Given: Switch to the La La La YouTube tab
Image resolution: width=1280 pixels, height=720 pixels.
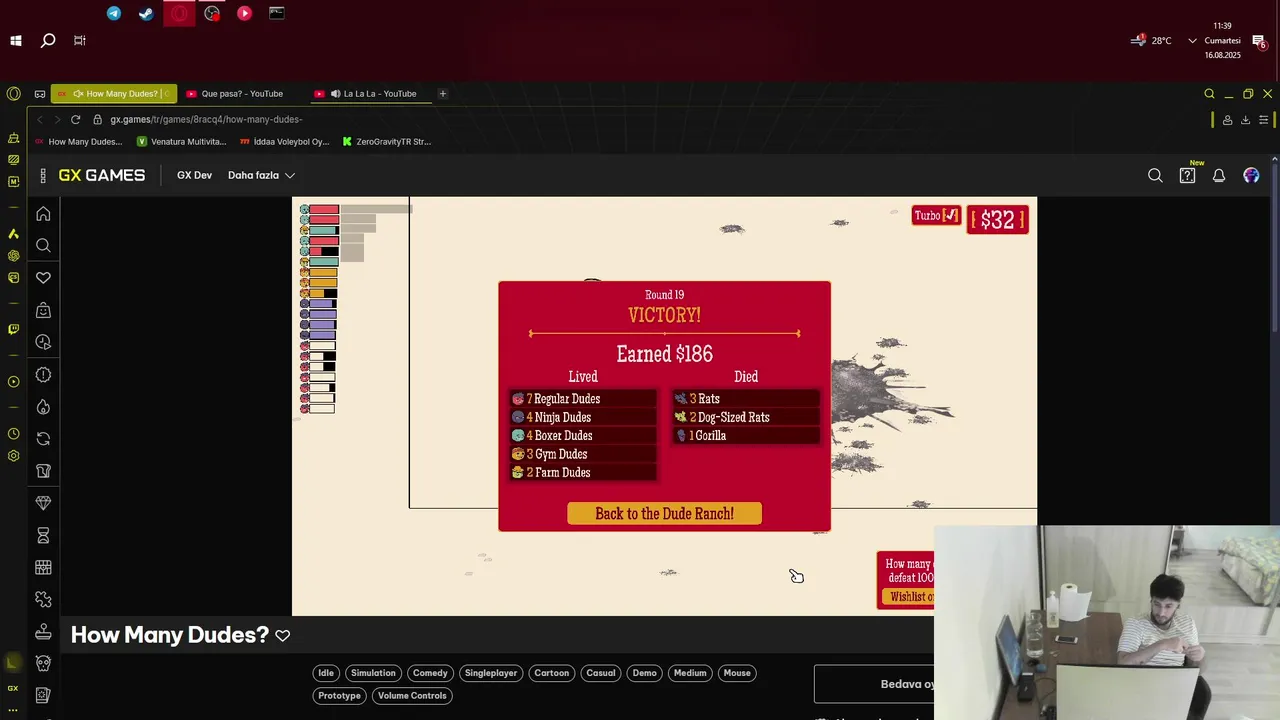Looking at the screenshot, I should point(370,94).
